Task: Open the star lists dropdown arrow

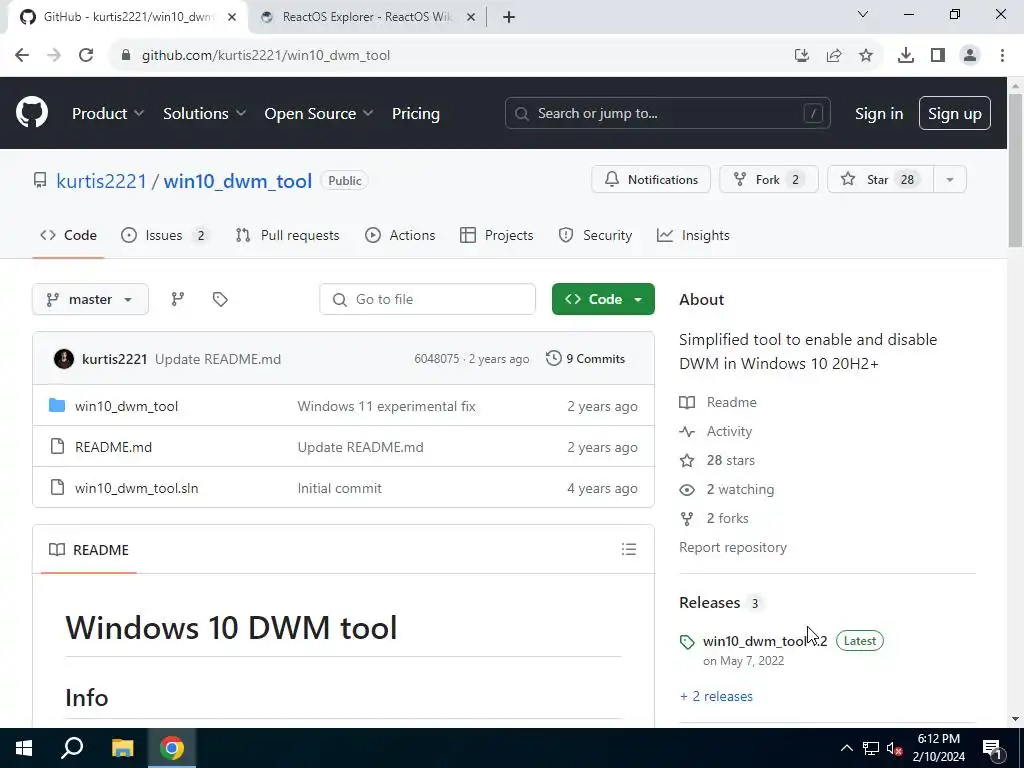Action: 950,180
